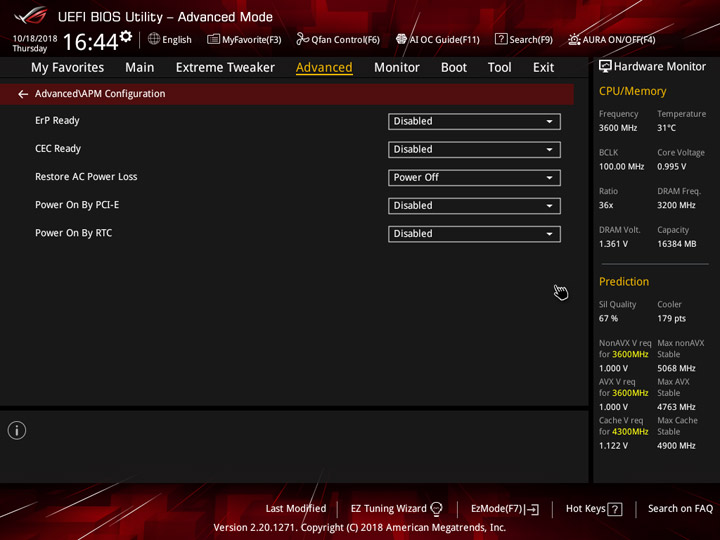Open the Tool tab

(x=499, y=68)
